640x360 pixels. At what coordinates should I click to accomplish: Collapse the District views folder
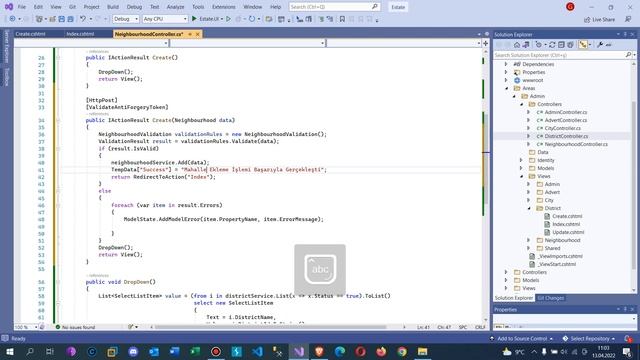coord(529,208)
